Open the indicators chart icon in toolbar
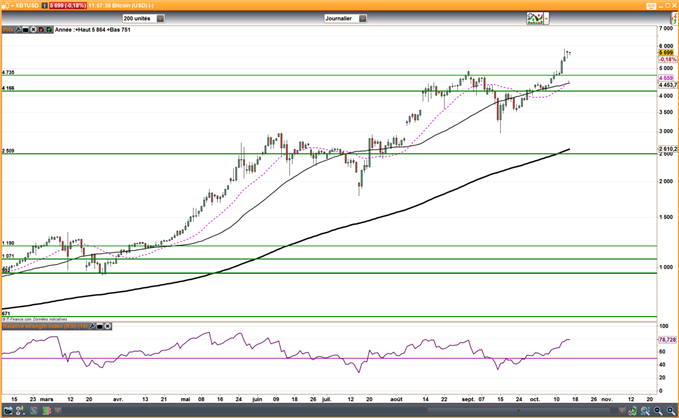Image resolution: width=679 pixels, height=418 pixels. click(x=535, y=18)
